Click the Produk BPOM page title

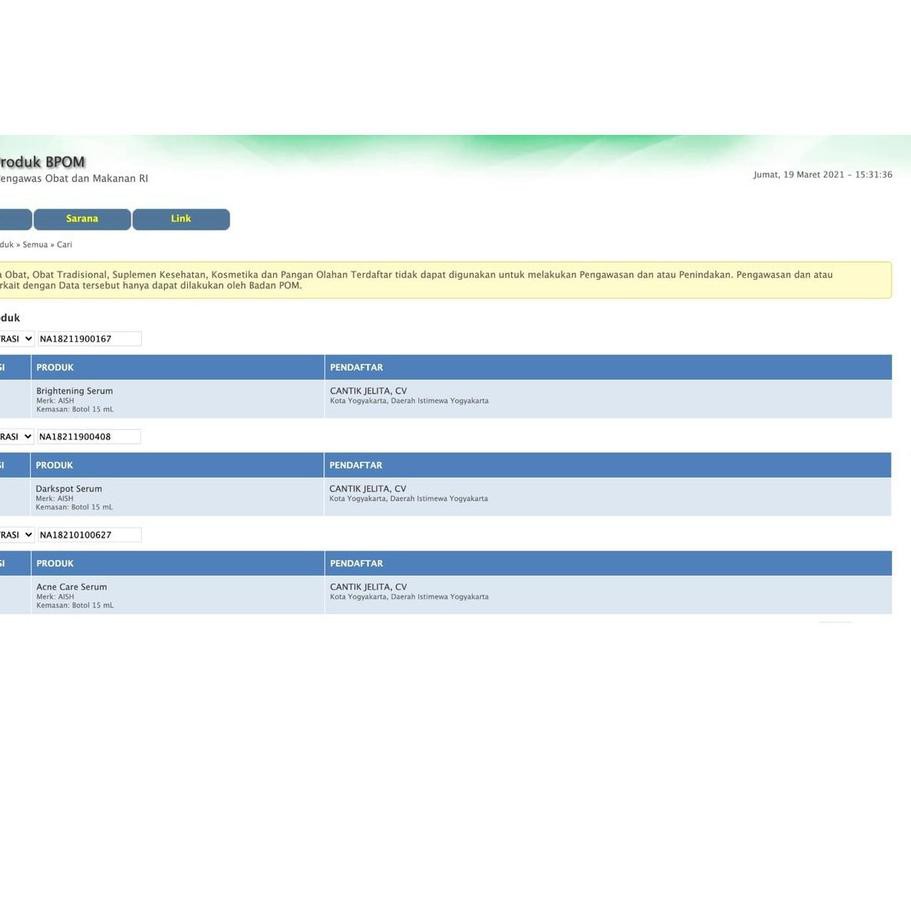click(42, 162)
